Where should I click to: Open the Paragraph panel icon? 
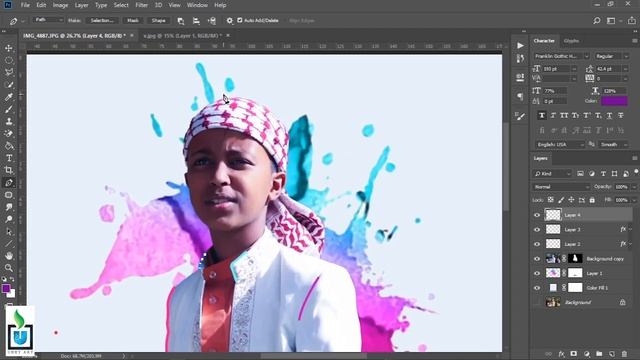coord(520,96)
